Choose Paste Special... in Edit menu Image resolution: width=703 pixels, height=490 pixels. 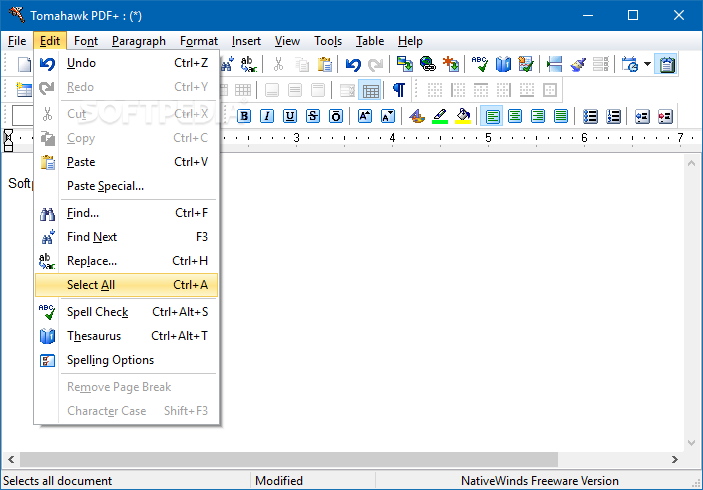[126, 186]
